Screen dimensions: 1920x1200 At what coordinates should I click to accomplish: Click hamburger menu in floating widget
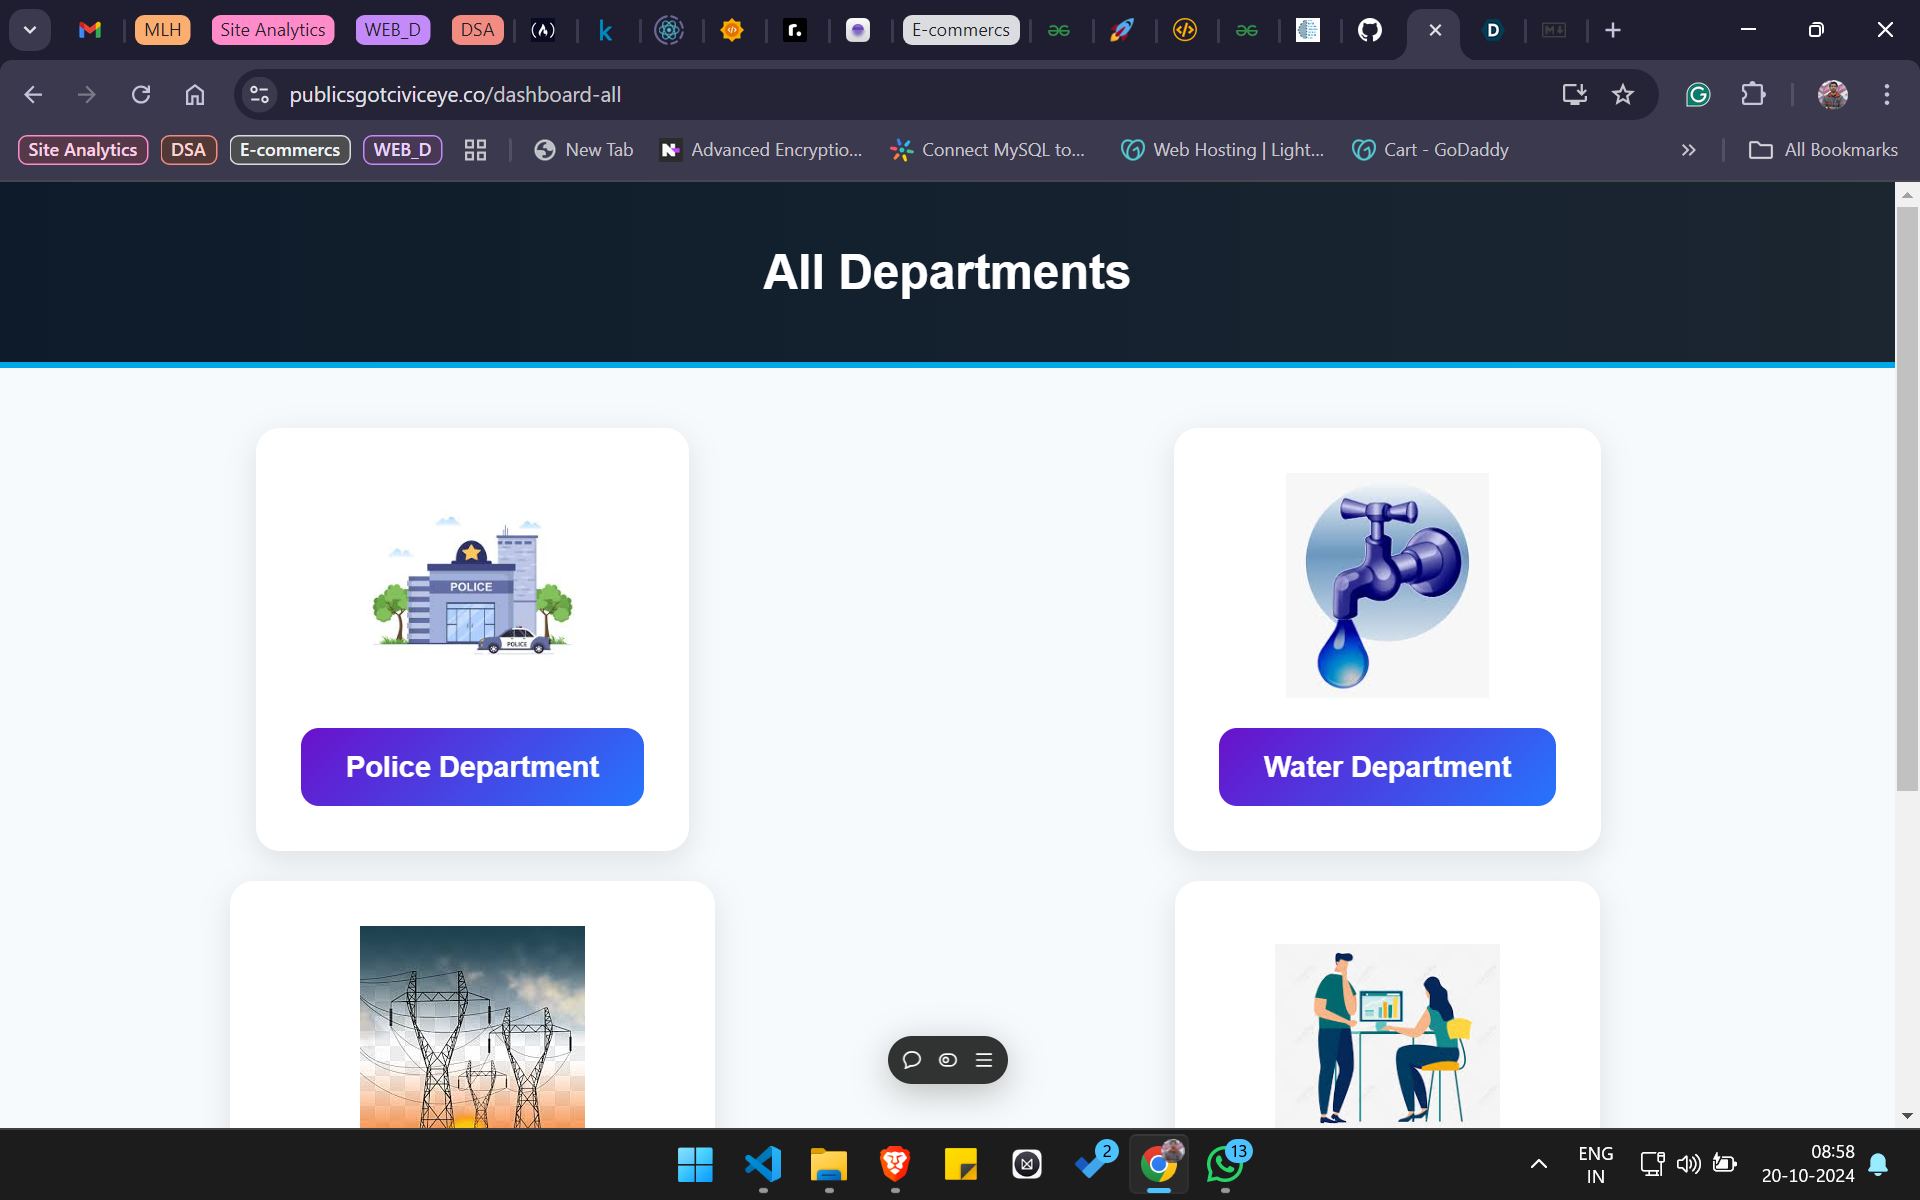[984, 1060]
